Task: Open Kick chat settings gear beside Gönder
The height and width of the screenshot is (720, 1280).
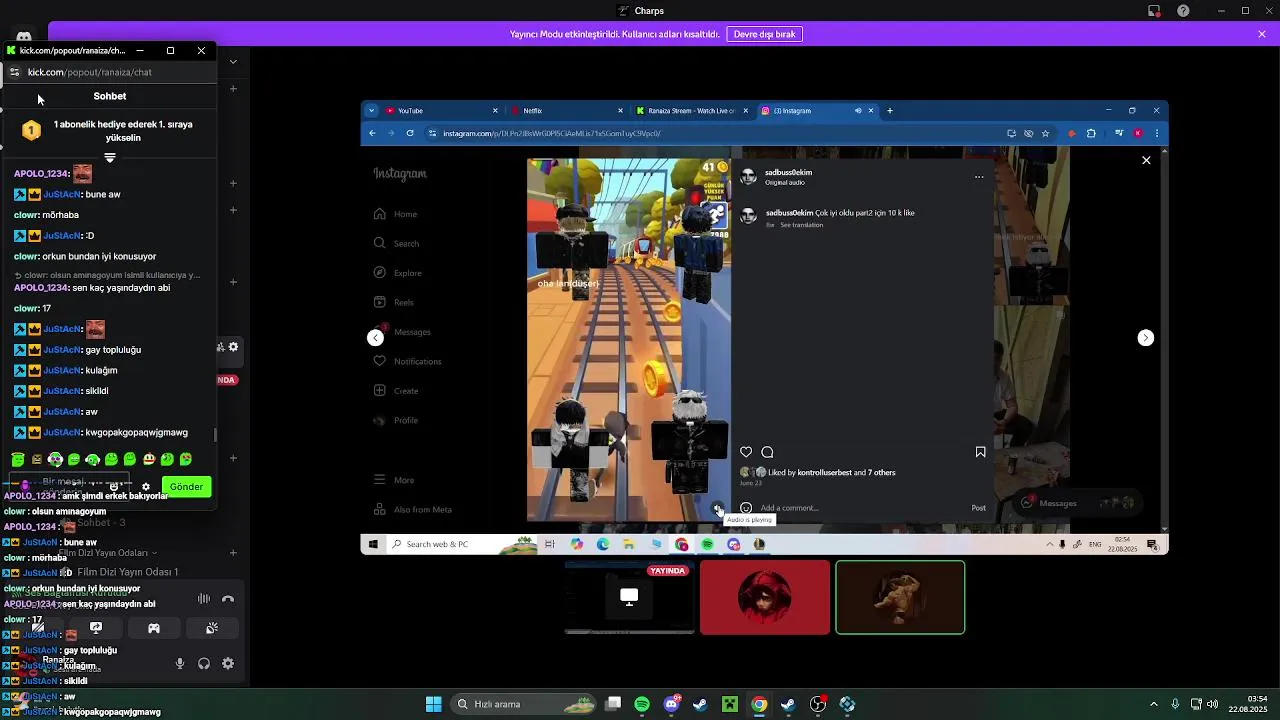Action: tap(146, 487)
